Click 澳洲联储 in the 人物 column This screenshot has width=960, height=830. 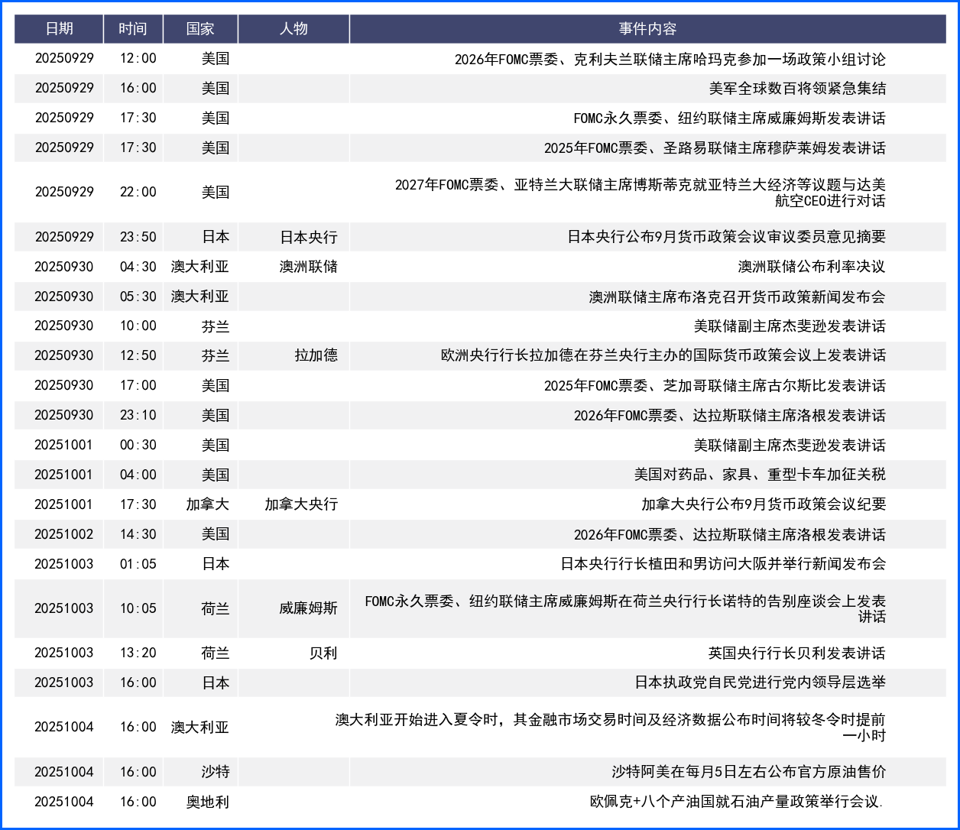coord(309,267)
